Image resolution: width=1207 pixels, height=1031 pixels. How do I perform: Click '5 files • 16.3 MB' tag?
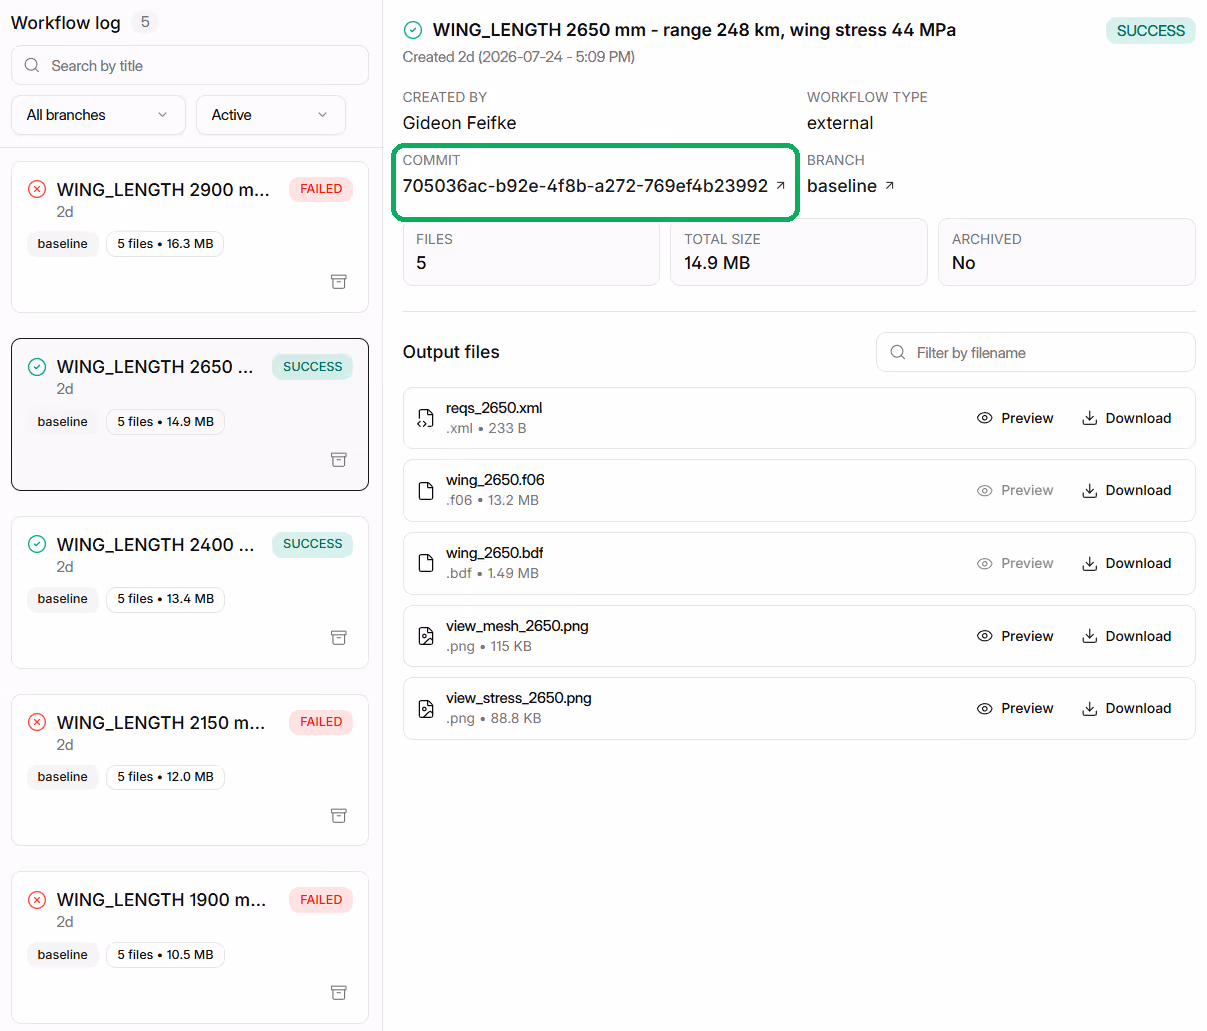coord(165,244)
